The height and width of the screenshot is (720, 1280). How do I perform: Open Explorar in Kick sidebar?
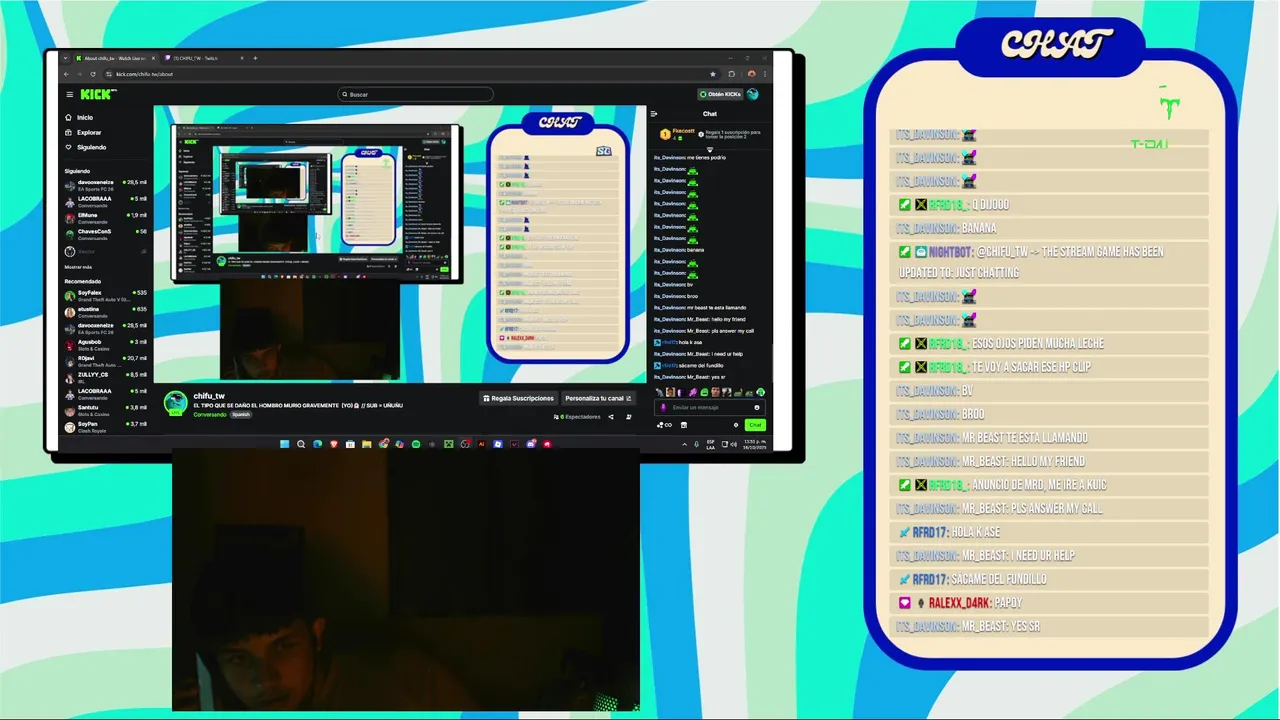pyautogui.click(x=83, y=132)
